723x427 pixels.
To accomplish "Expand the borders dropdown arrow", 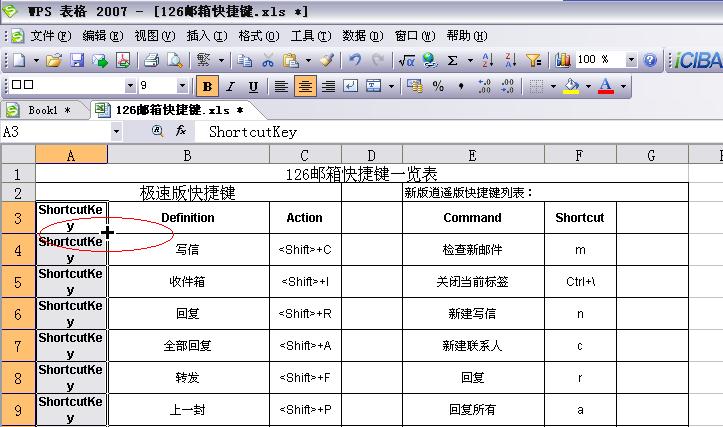I will (553, 86).
